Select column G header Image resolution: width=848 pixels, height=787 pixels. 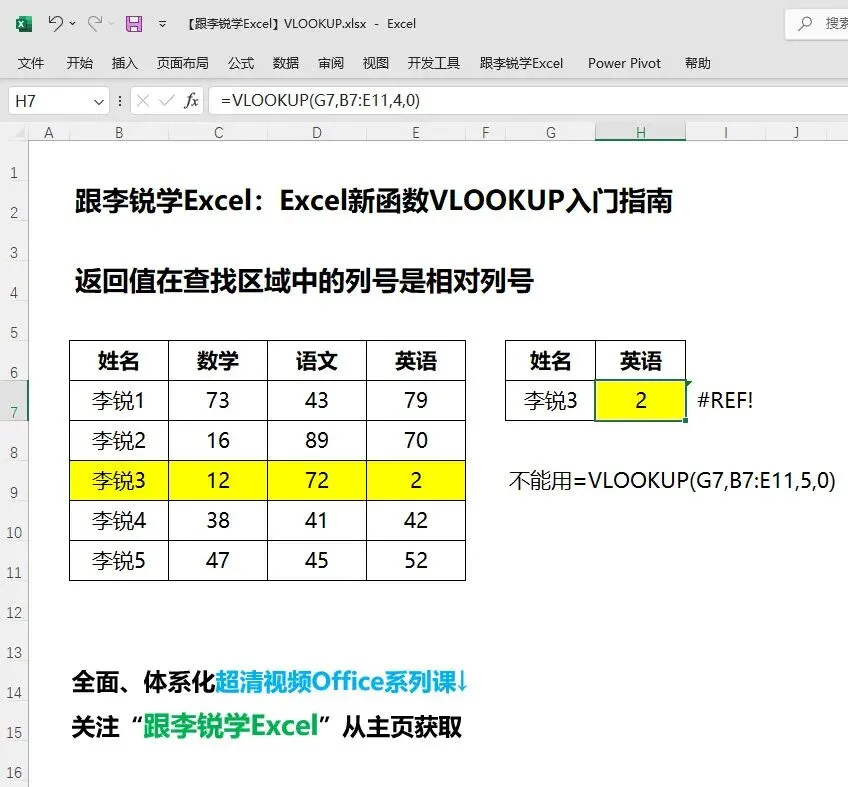pos(551,133)
